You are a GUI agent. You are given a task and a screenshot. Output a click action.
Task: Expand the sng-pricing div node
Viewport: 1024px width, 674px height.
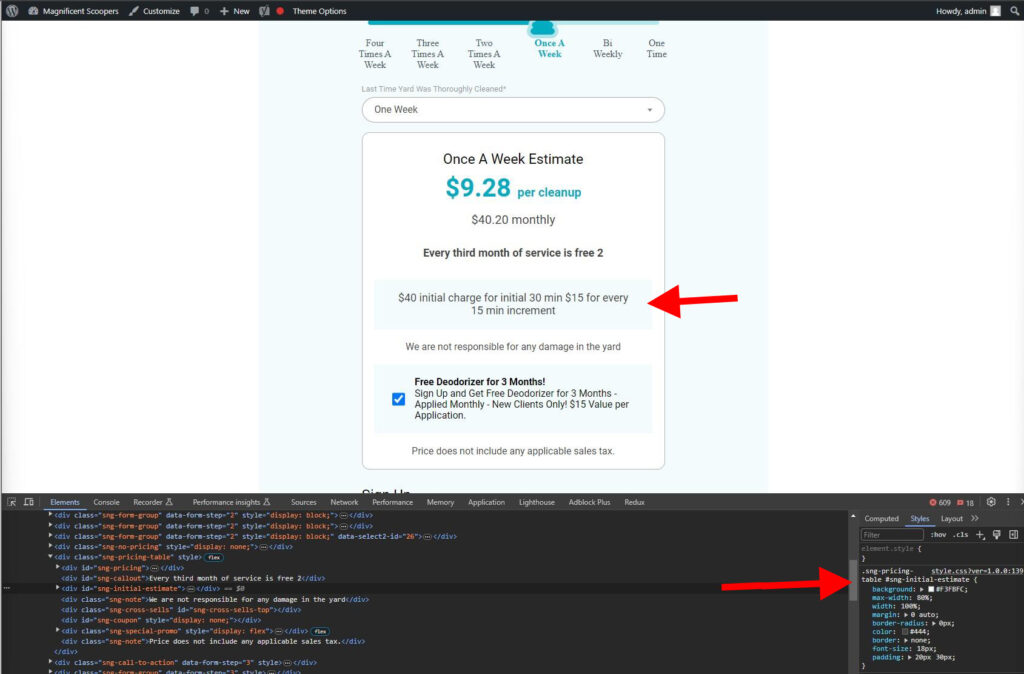coord(58,567)
